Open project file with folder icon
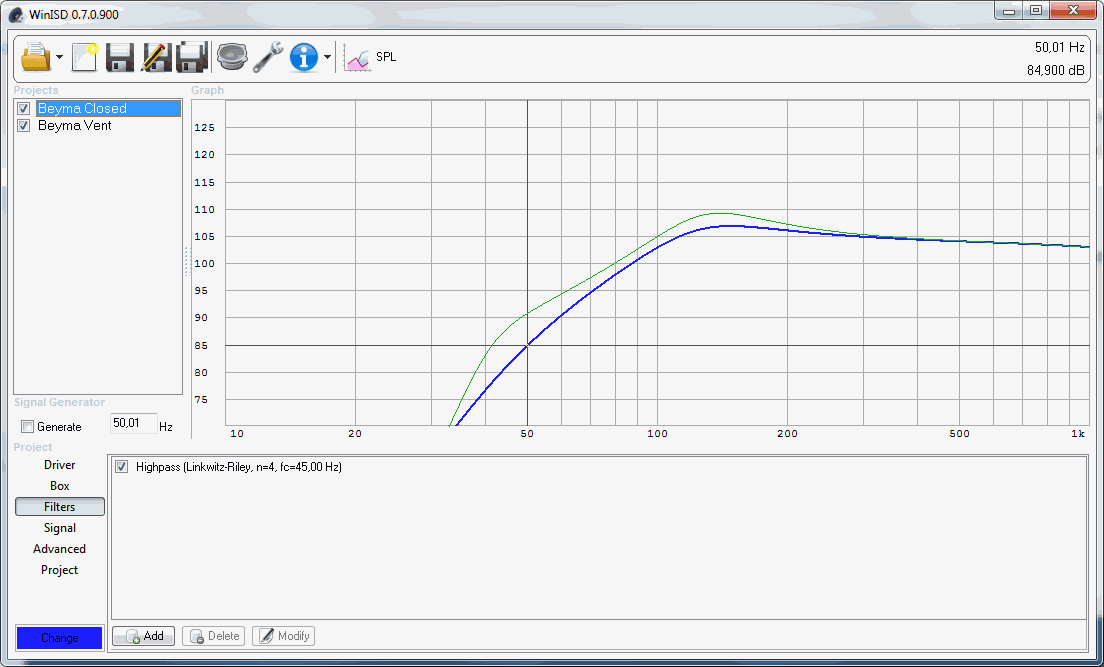The width and height of the screenshot is (1104, 667). click(35, 57)
